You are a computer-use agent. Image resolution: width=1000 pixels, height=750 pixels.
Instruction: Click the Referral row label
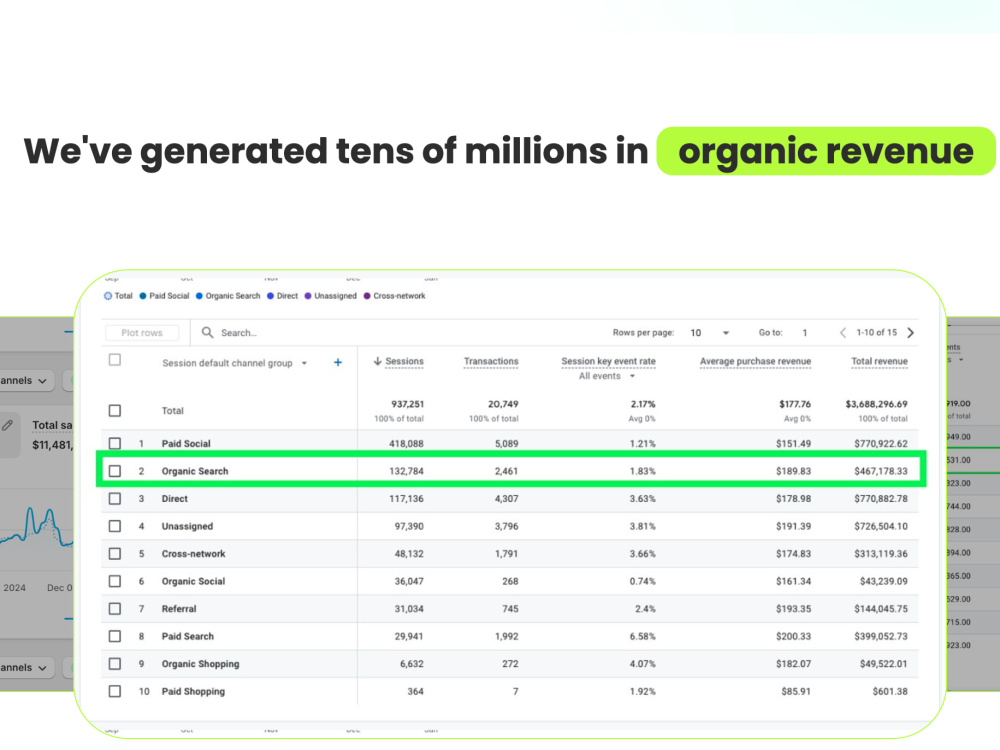179,608
